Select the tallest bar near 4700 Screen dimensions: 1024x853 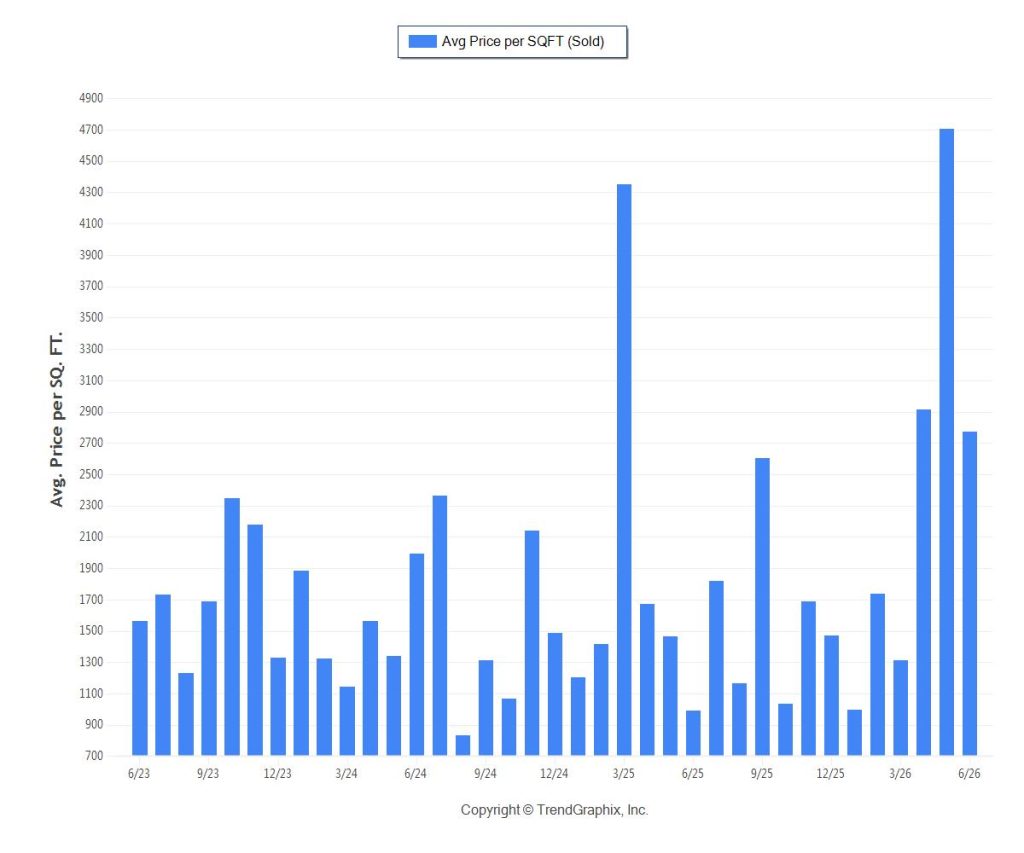pos(946,442)
